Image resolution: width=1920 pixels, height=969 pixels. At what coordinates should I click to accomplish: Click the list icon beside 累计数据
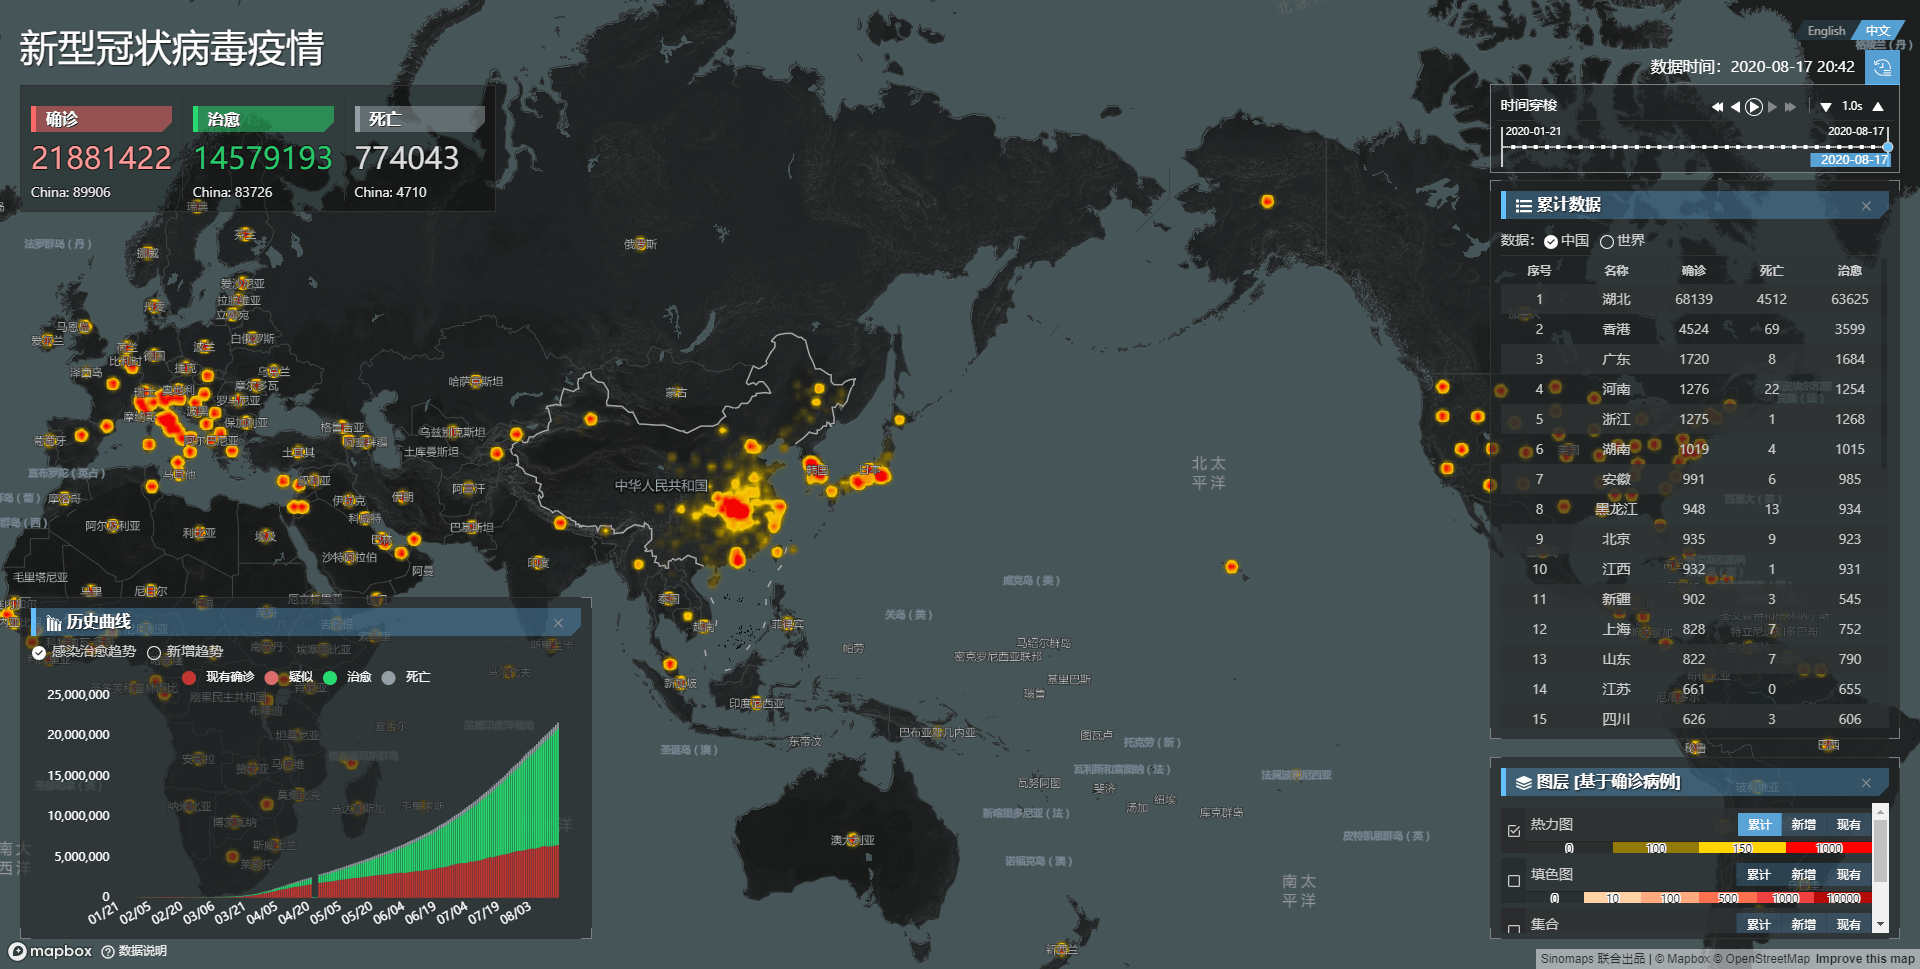[x=1523, y=206]
